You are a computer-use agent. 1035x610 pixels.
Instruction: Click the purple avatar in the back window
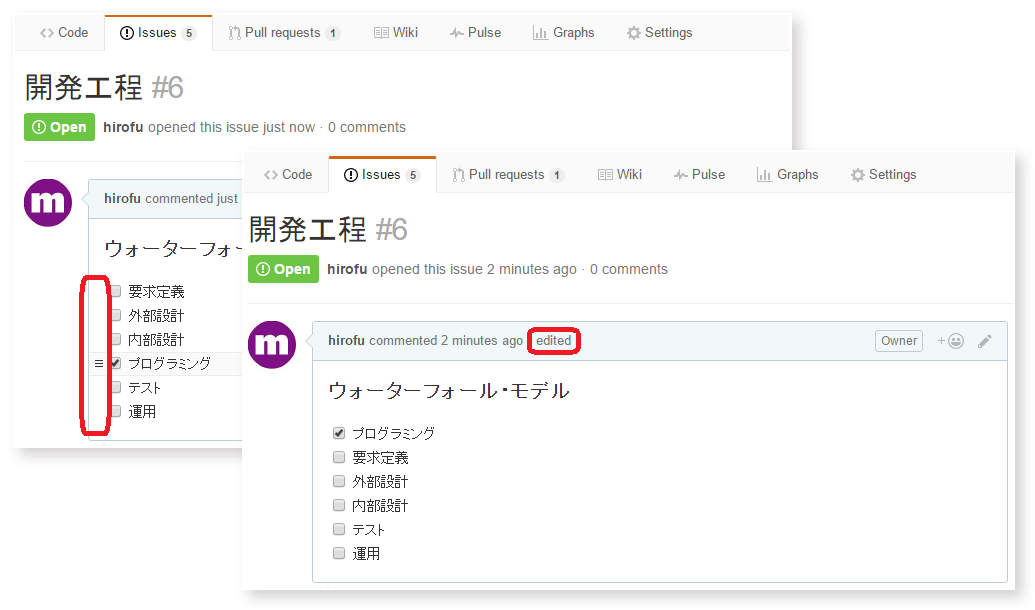pyautogui.click(x=47, y=203)
